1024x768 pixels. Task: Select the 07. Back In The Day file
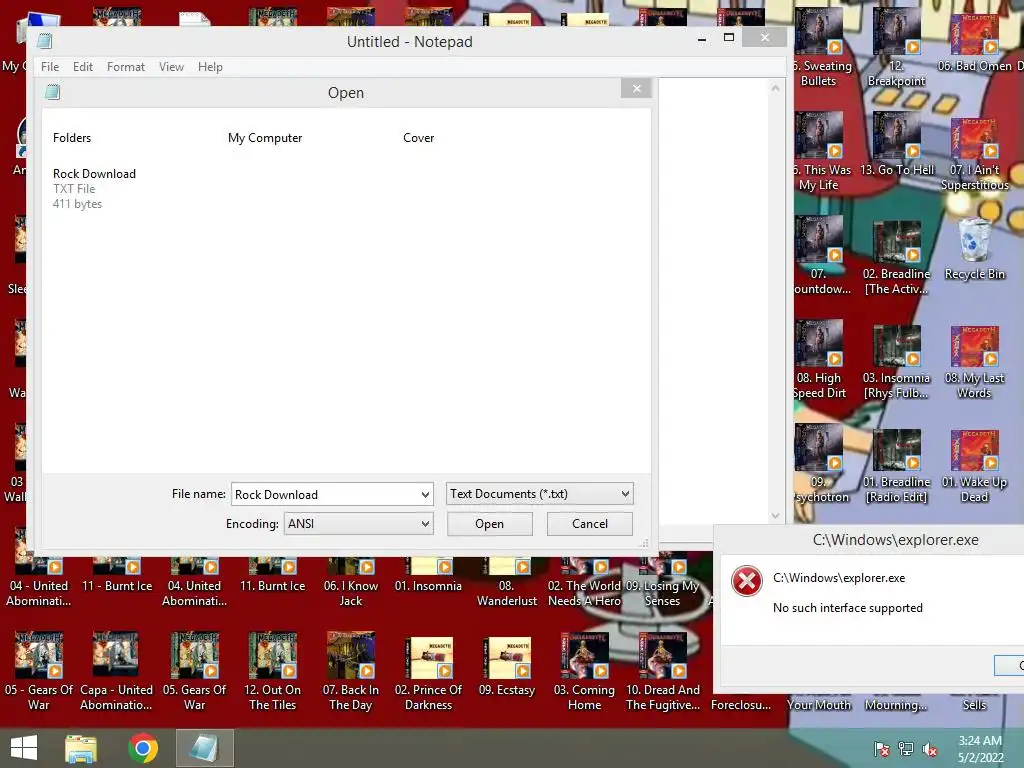click(351, 671)
